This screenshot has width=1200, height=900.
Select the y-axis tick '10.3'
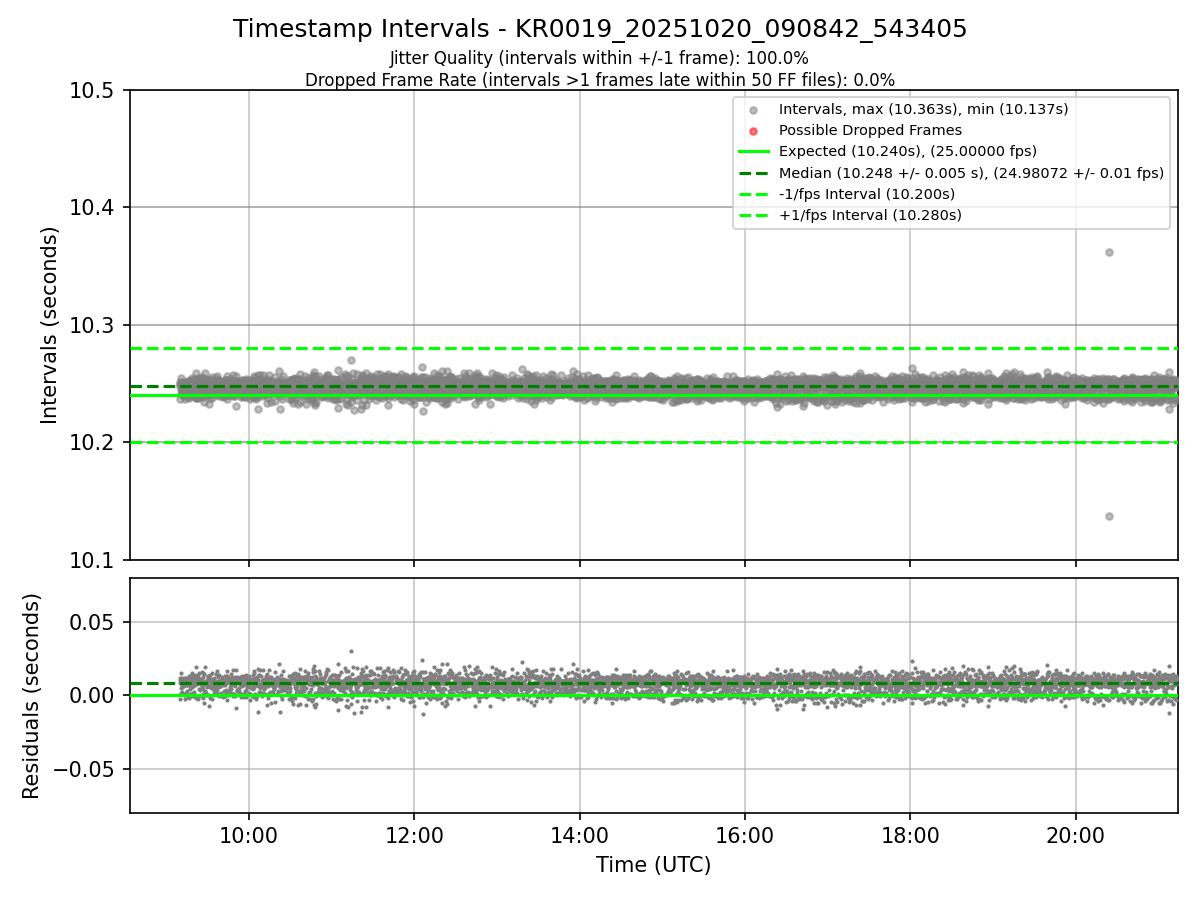[93, 325]
